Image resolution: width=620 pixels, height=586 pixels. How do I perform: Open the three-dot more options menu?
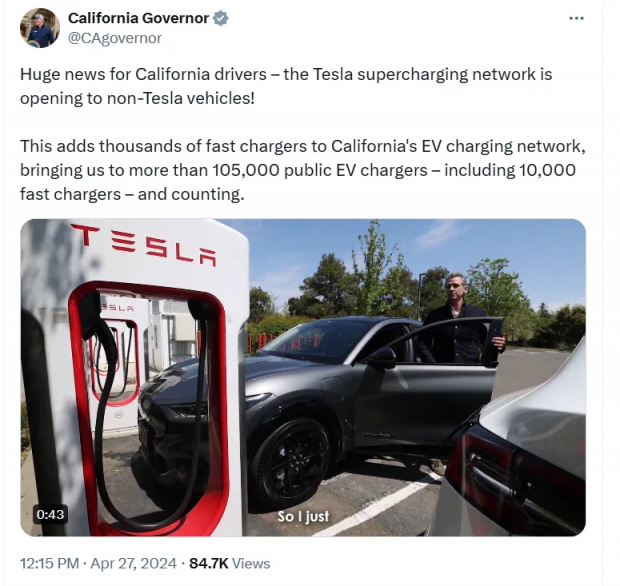click(577, 18)
